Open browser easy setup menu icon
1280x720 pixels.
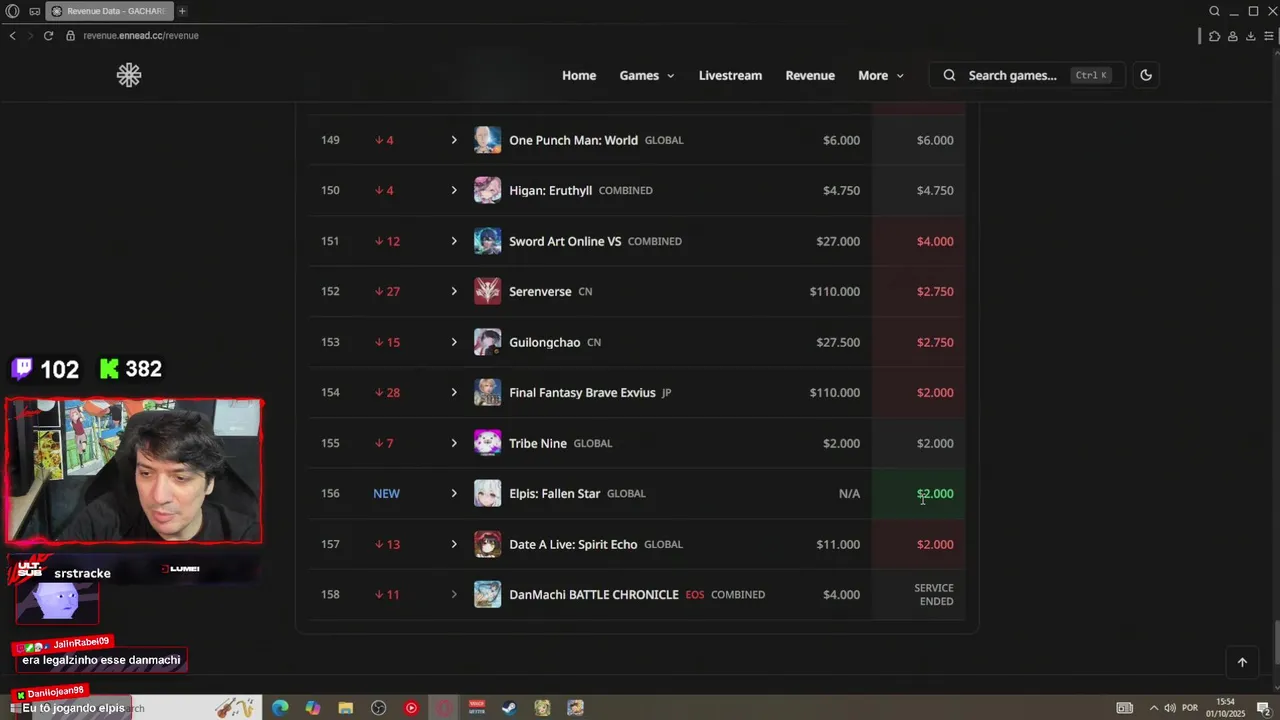1269,35
